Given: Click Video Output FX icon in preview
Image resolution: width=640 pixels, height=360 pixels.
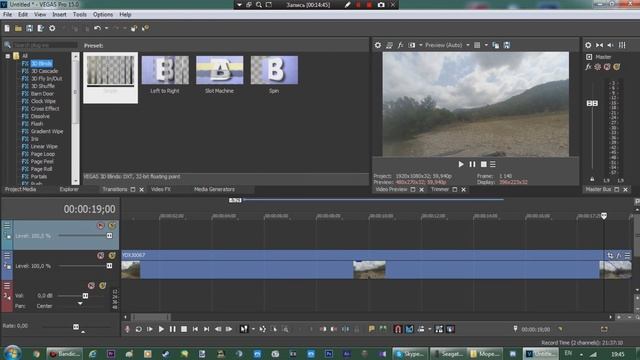Looking at the screenshot, I should (400, 45).
